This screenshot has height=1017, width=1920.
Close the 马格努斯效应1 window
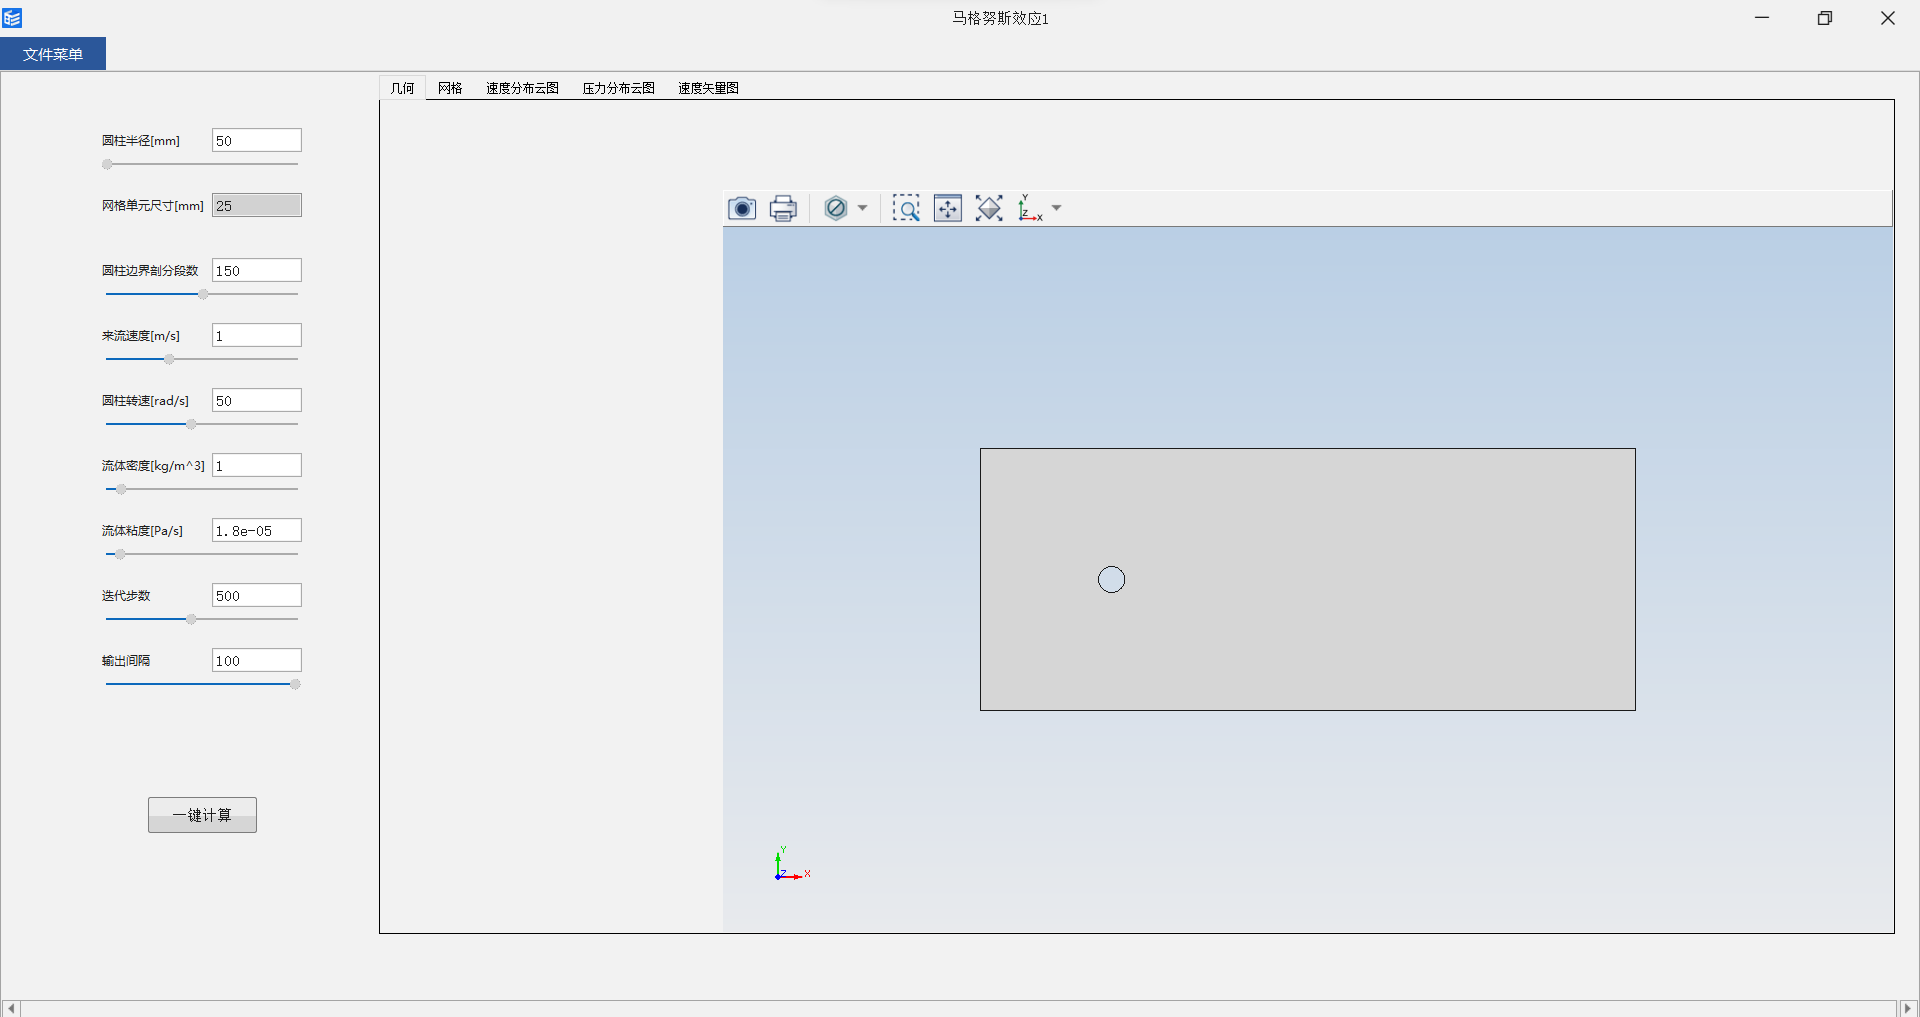pyautogui.click(x=1888, y=18)
